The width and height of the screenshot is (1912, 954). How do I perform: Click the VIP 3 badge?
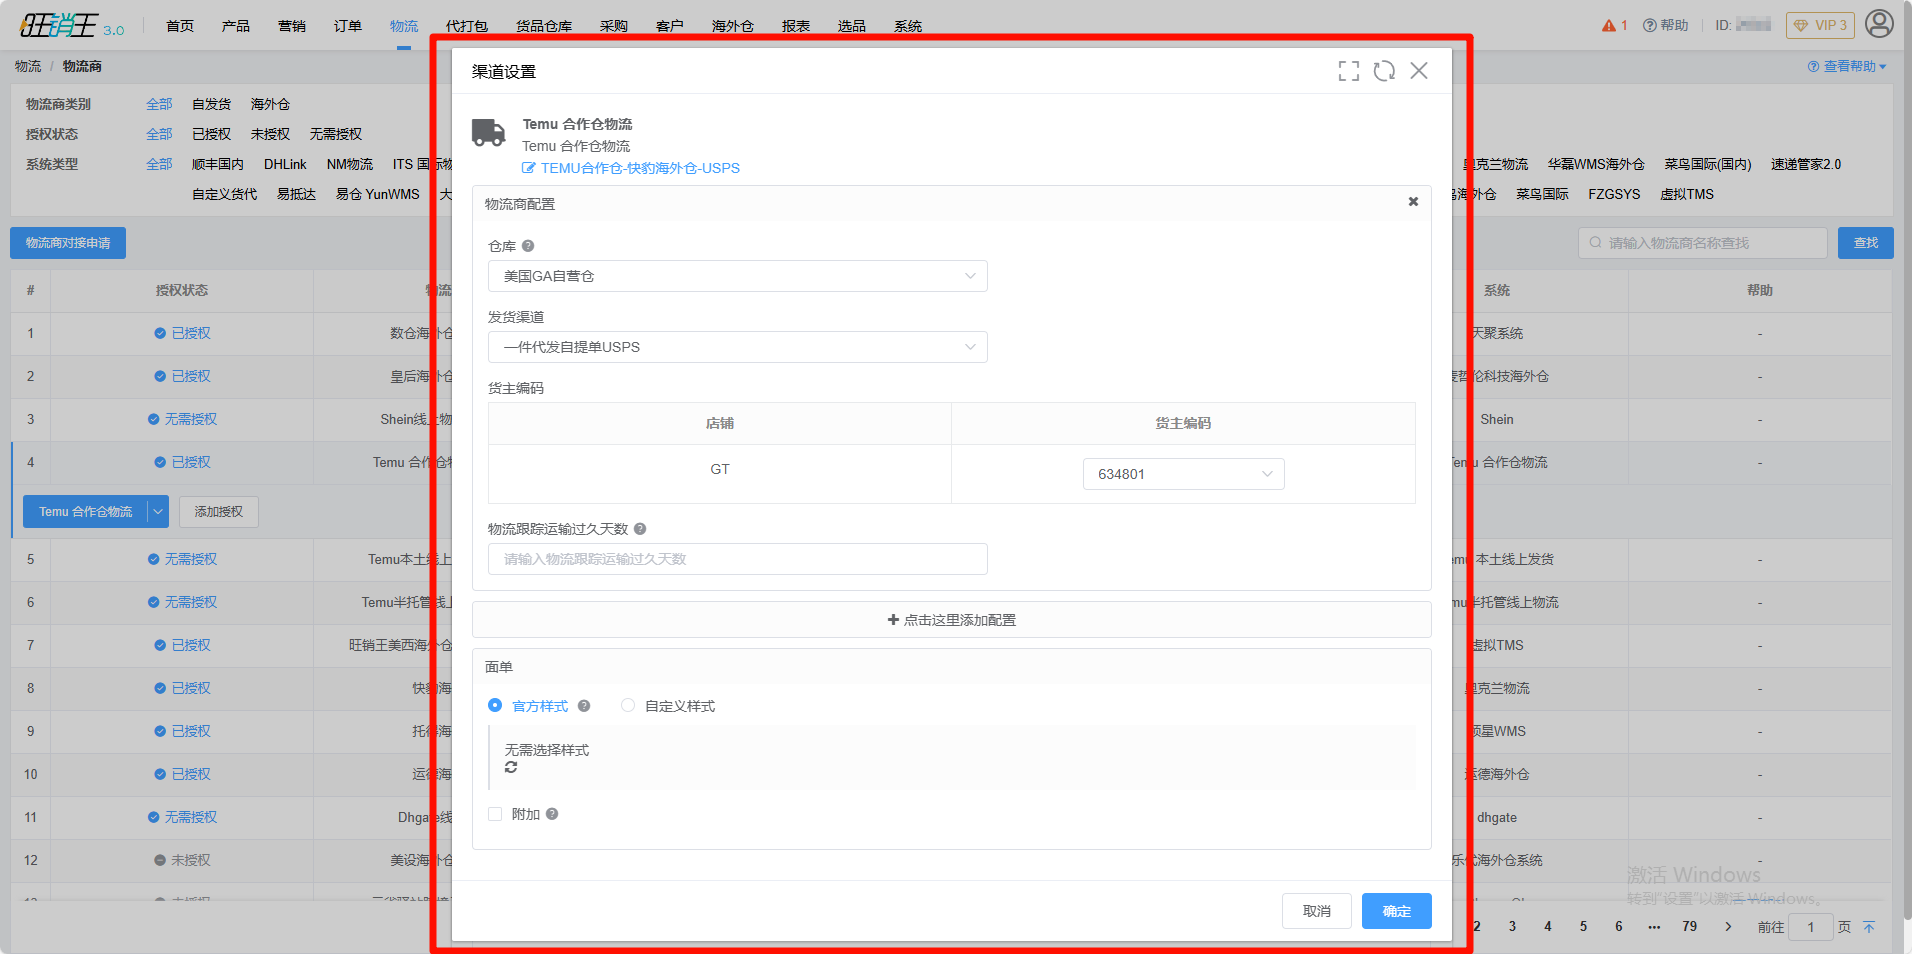point(1820,25)
